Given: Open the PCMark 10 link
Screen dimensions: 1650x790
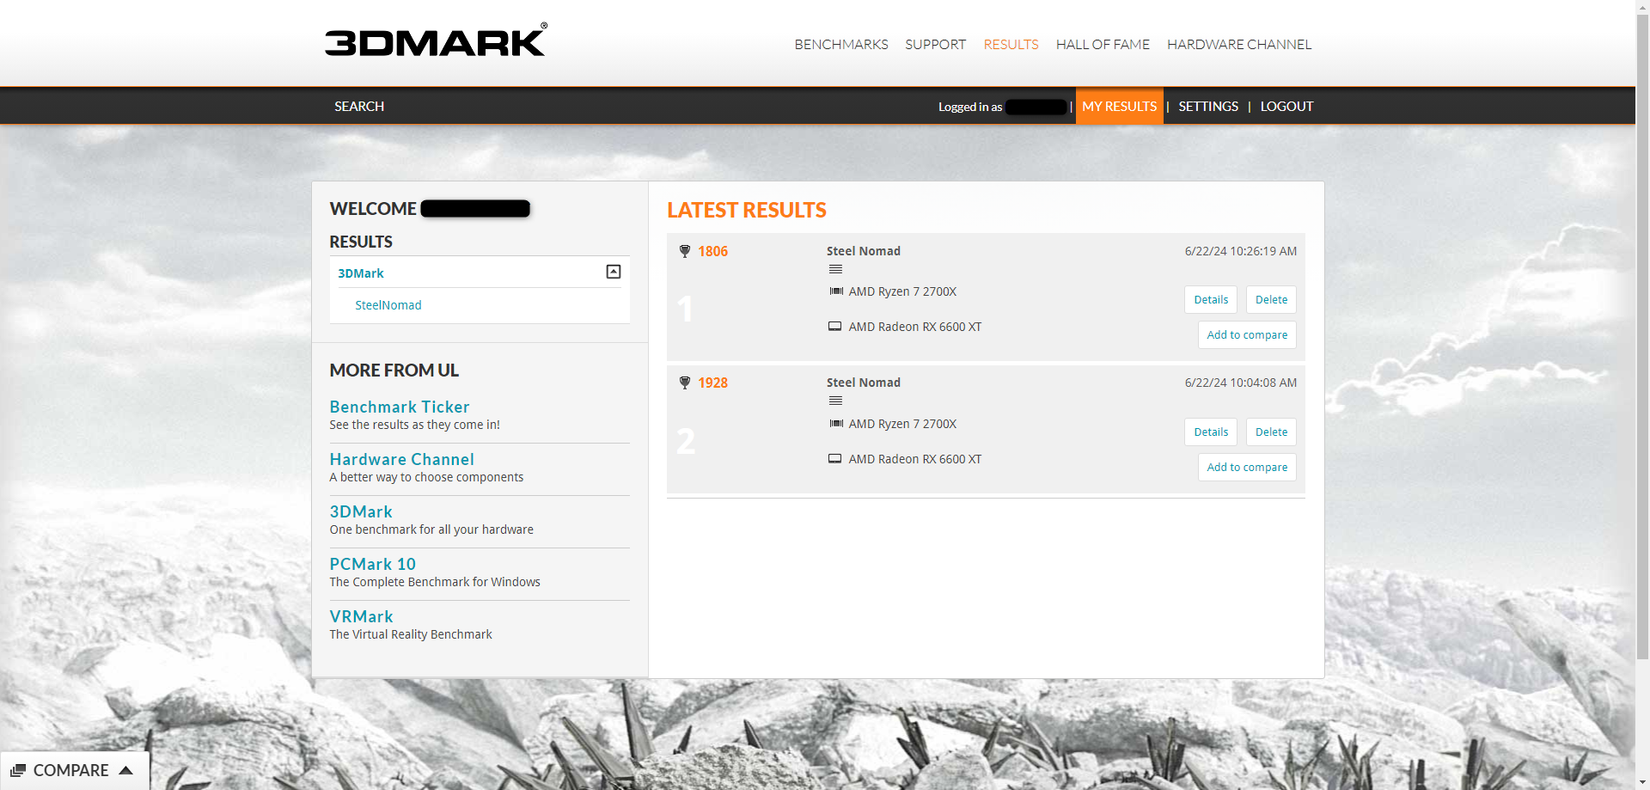Looking at the screenshot, I should pos(373,564).
